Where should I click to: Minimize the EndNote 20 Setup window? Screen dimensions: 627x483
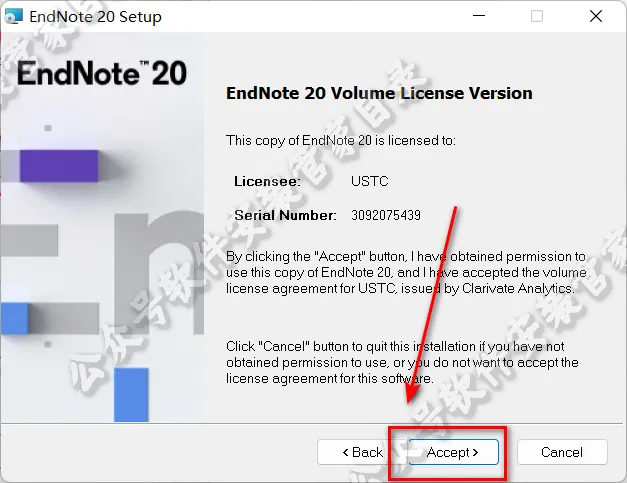pyautogui.click(x=479, y=16)
